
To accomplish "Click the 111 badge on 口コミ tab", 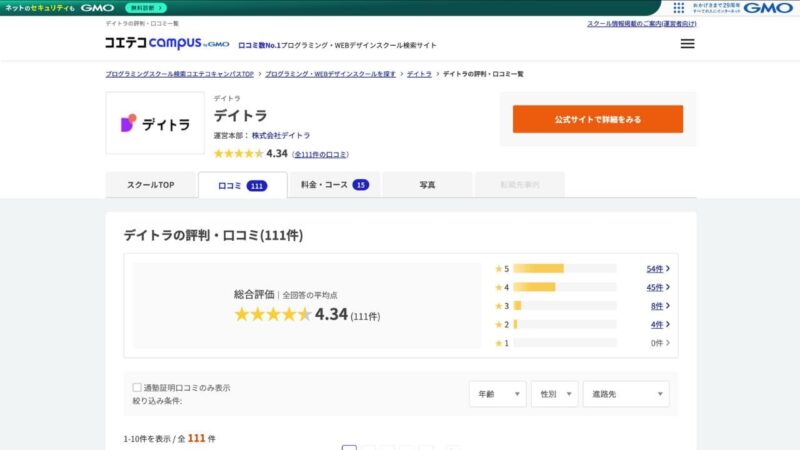I will (257, 186).
